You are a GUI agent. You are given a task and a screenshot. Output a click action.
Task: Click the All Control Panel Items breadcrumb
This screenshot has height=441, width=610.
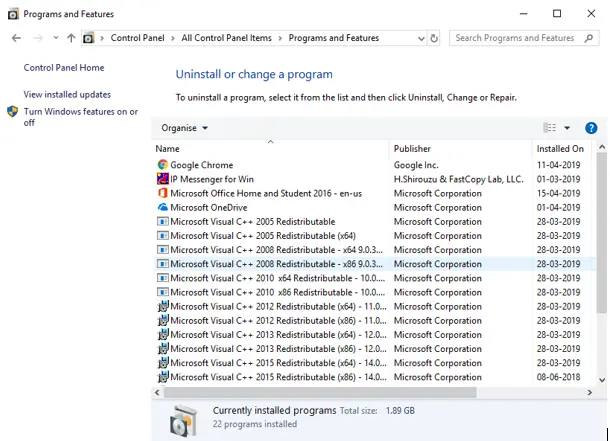(226, 38)
